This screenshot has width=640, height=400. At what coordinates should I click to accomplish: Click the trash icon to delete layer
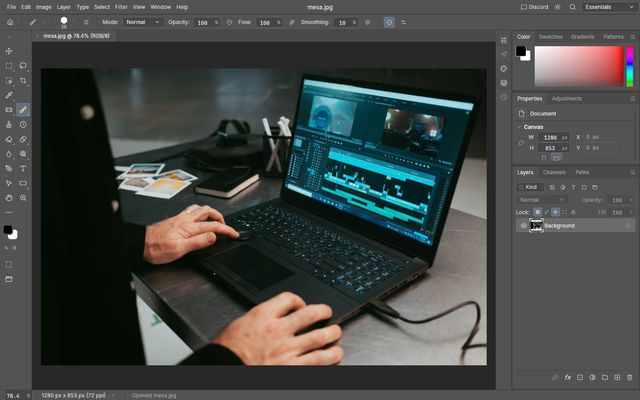[629, 378]
